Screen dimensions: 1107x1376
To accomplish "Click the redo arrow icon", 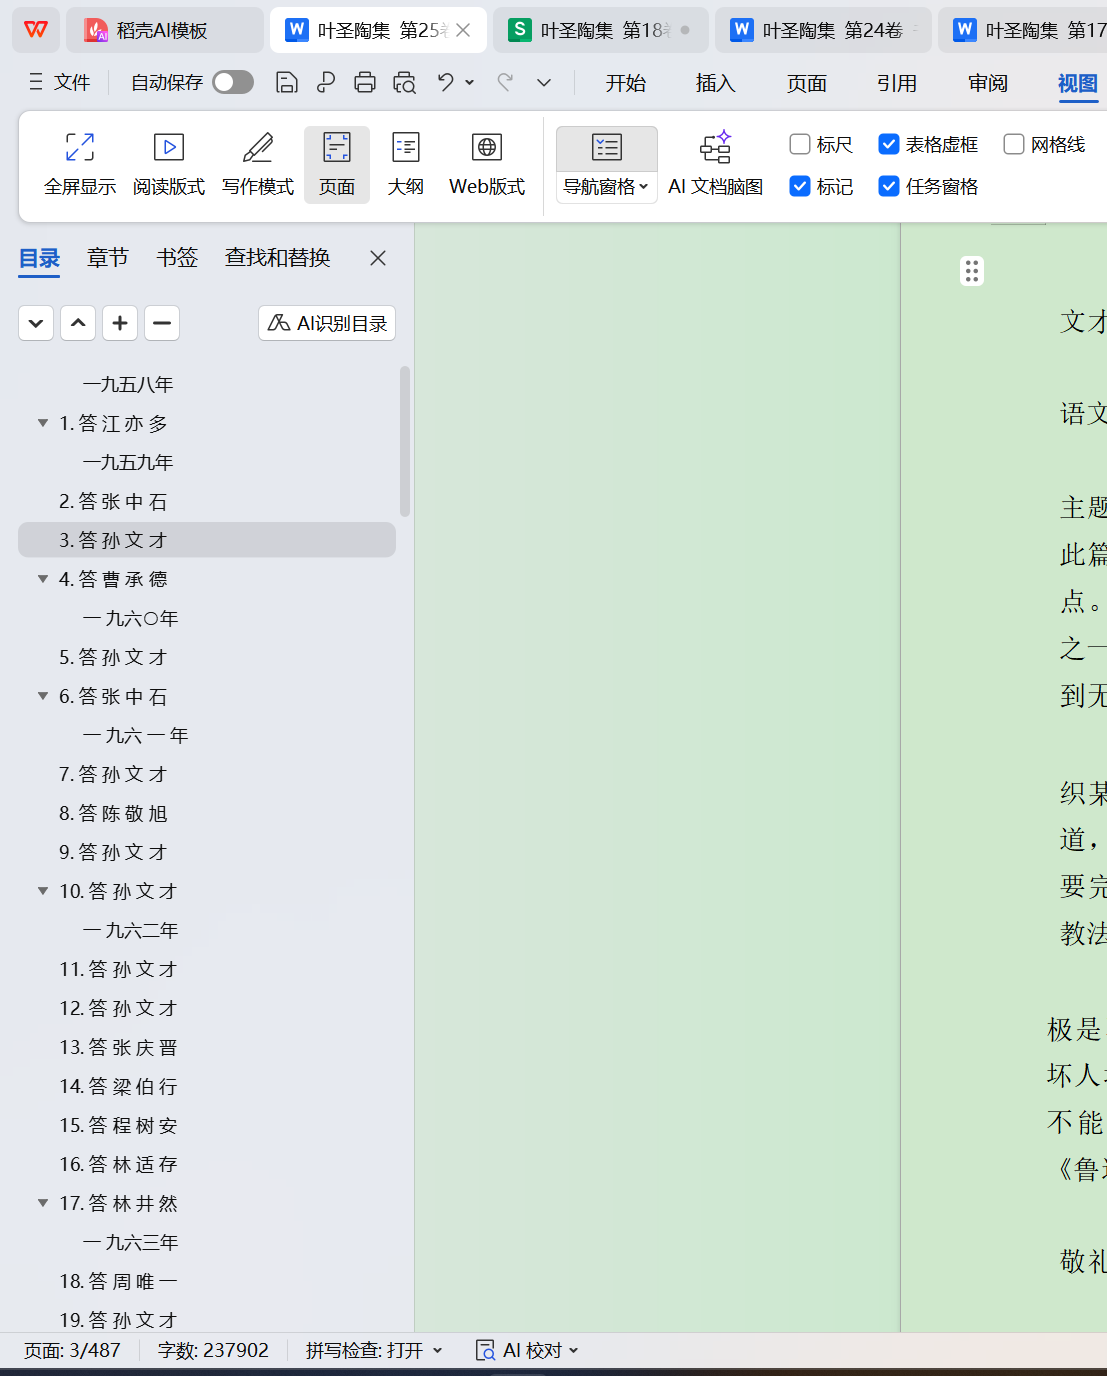I will click(506, 82).
